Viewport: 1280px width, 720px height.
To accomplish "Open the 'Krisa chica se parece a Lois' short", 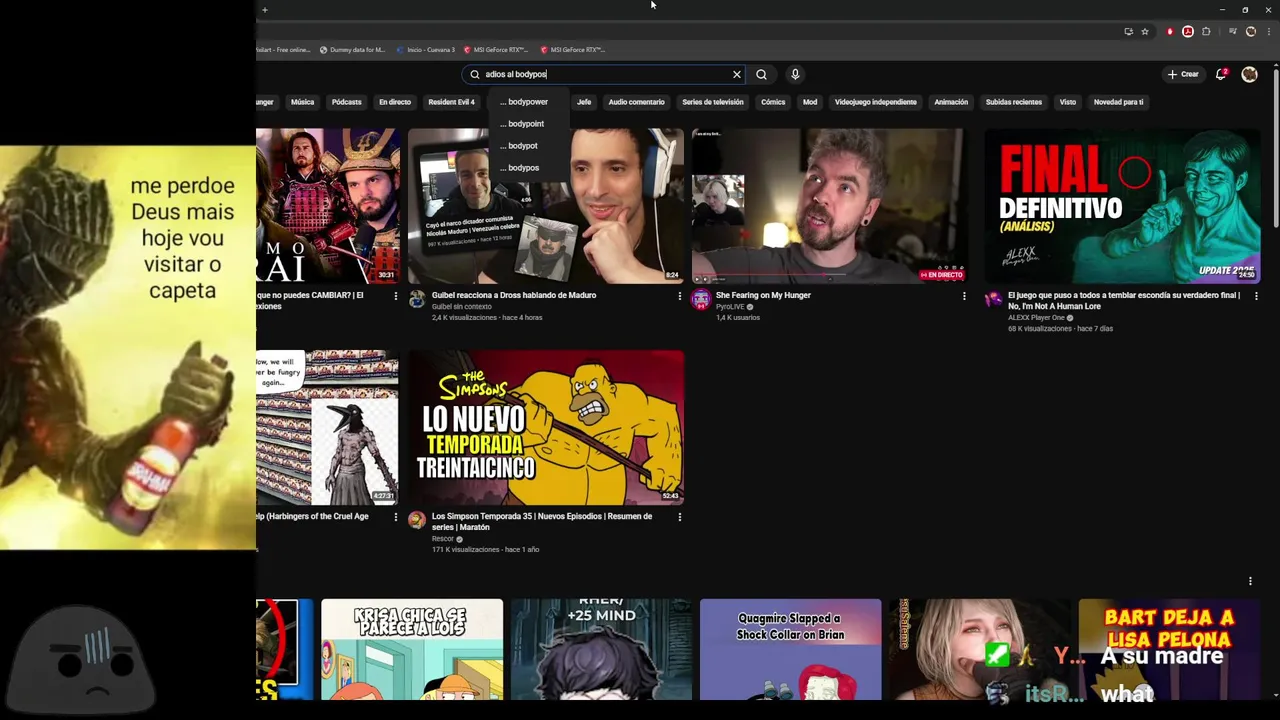I will [x=412, y=650].
